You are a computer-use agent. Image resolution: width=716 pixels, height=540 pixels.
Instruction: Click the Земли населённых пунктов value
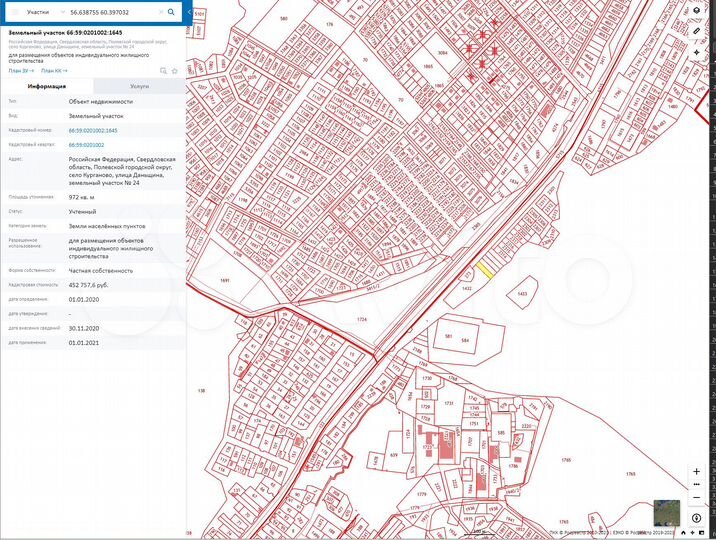(x=107, y=226)
